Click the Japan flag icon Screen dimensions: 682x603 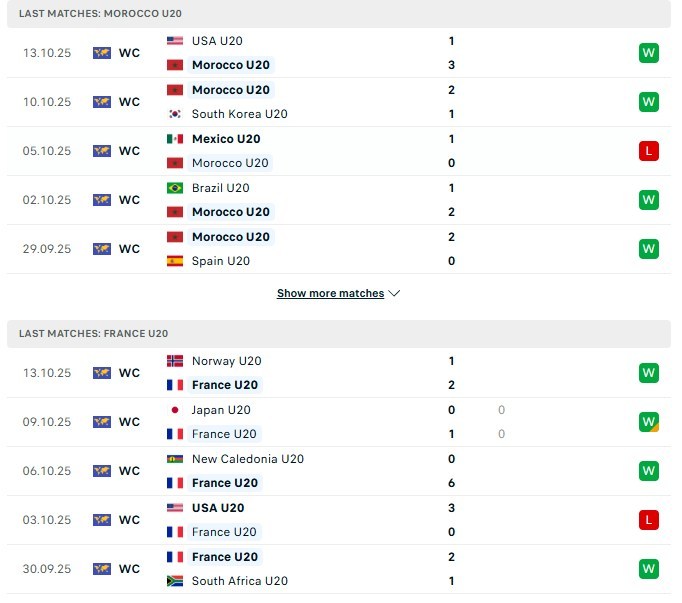[175, 410]
